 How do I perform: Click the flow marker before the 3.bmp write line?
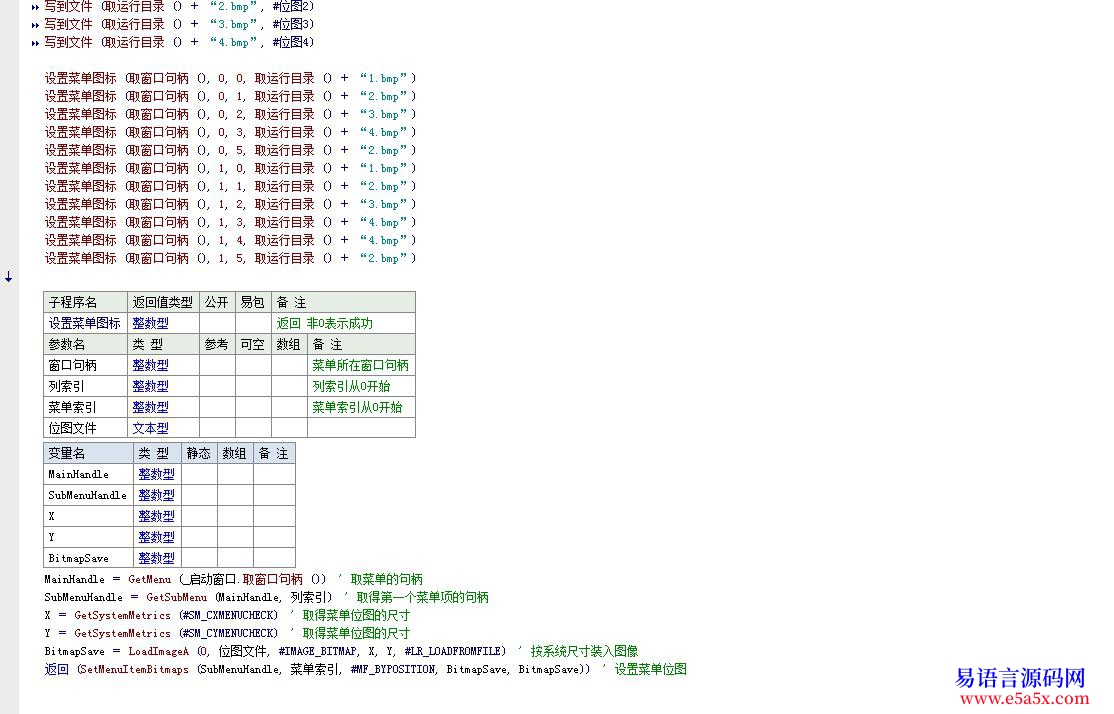tap(35, 25)
